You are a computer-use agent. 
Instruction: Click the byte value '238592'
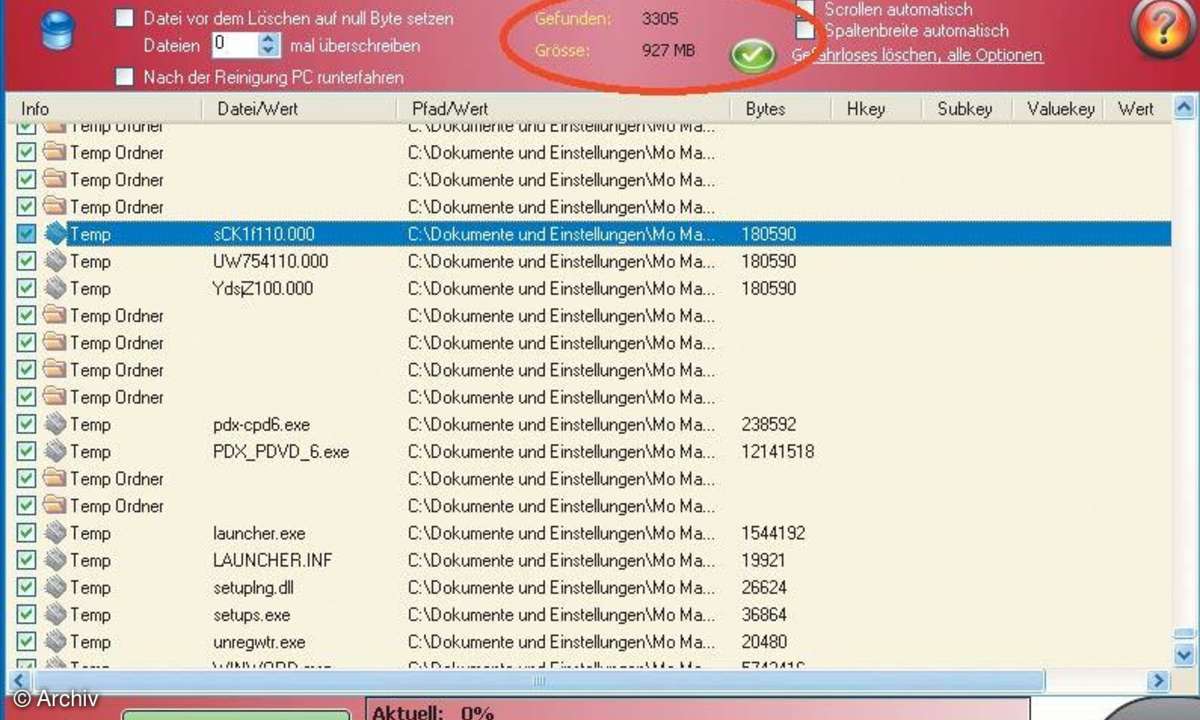coord(769,424)
